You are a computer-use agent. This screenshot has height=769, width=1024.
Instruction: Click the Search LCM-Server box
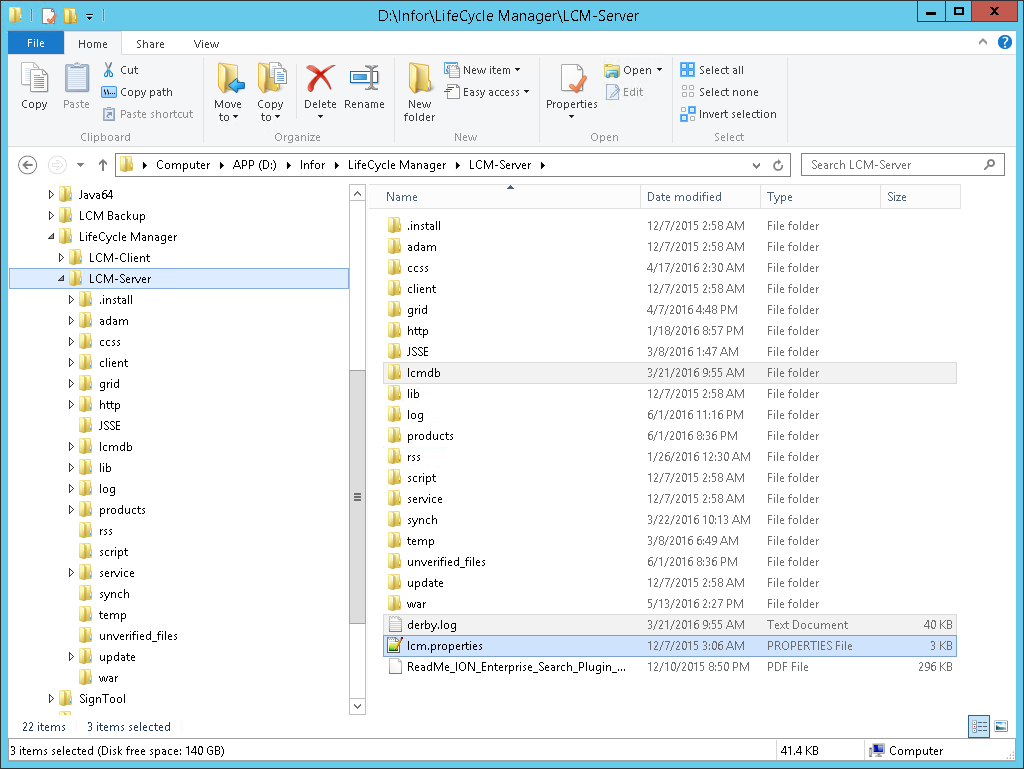coord(893,165)
